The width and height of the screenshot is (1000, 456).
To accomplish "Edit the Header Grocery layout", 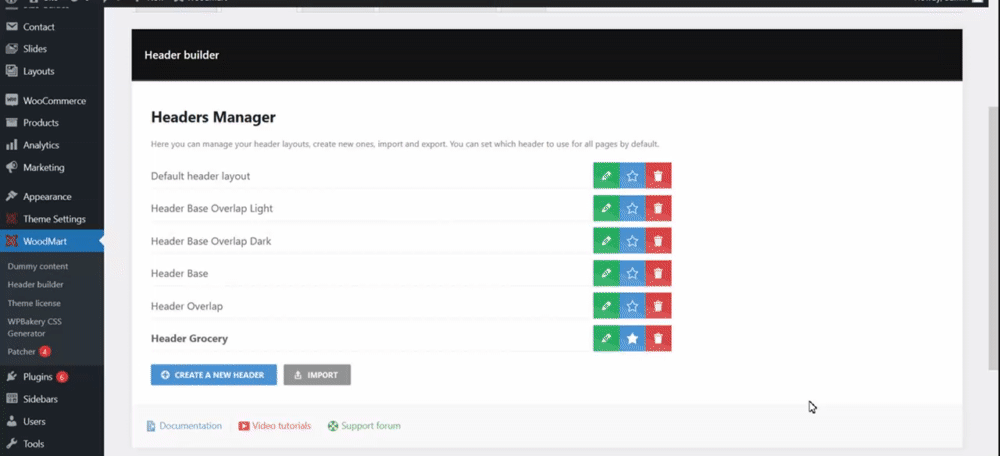I will [606, 338].
